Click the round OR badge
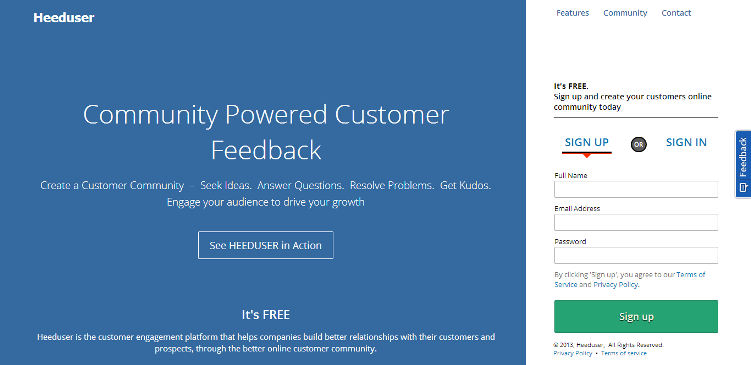The width and height of the screenshot is (751, 365). [x=638, y=144]
